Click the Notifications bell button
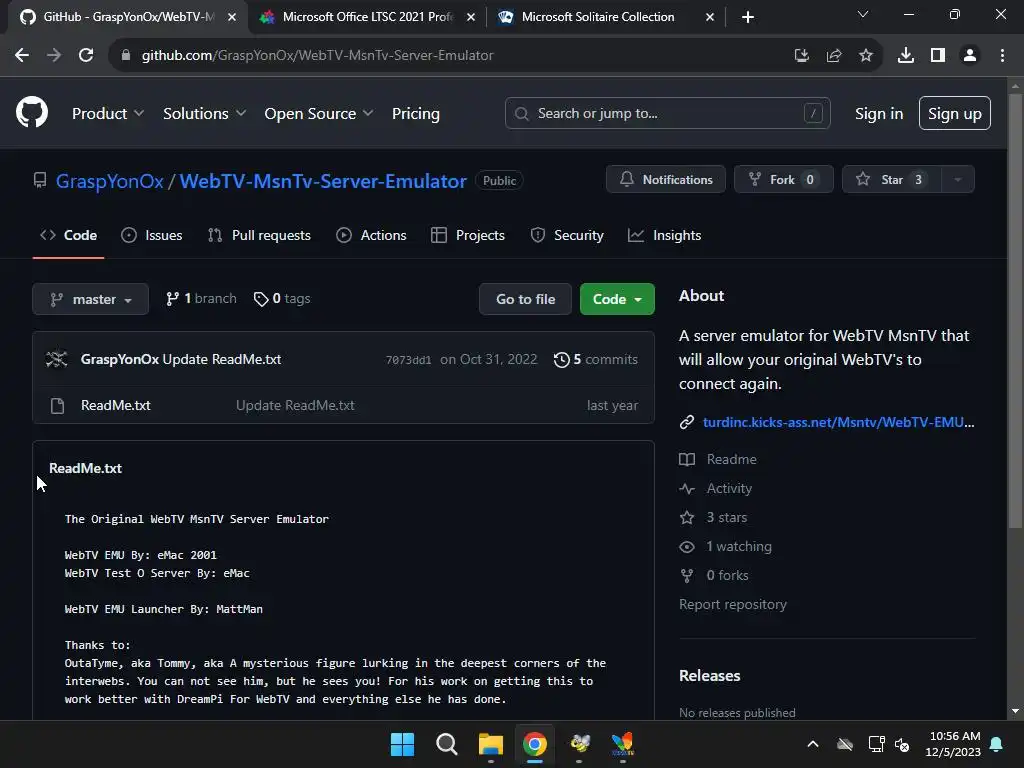Screen dimensions: 1024x768 pos(665,179)
